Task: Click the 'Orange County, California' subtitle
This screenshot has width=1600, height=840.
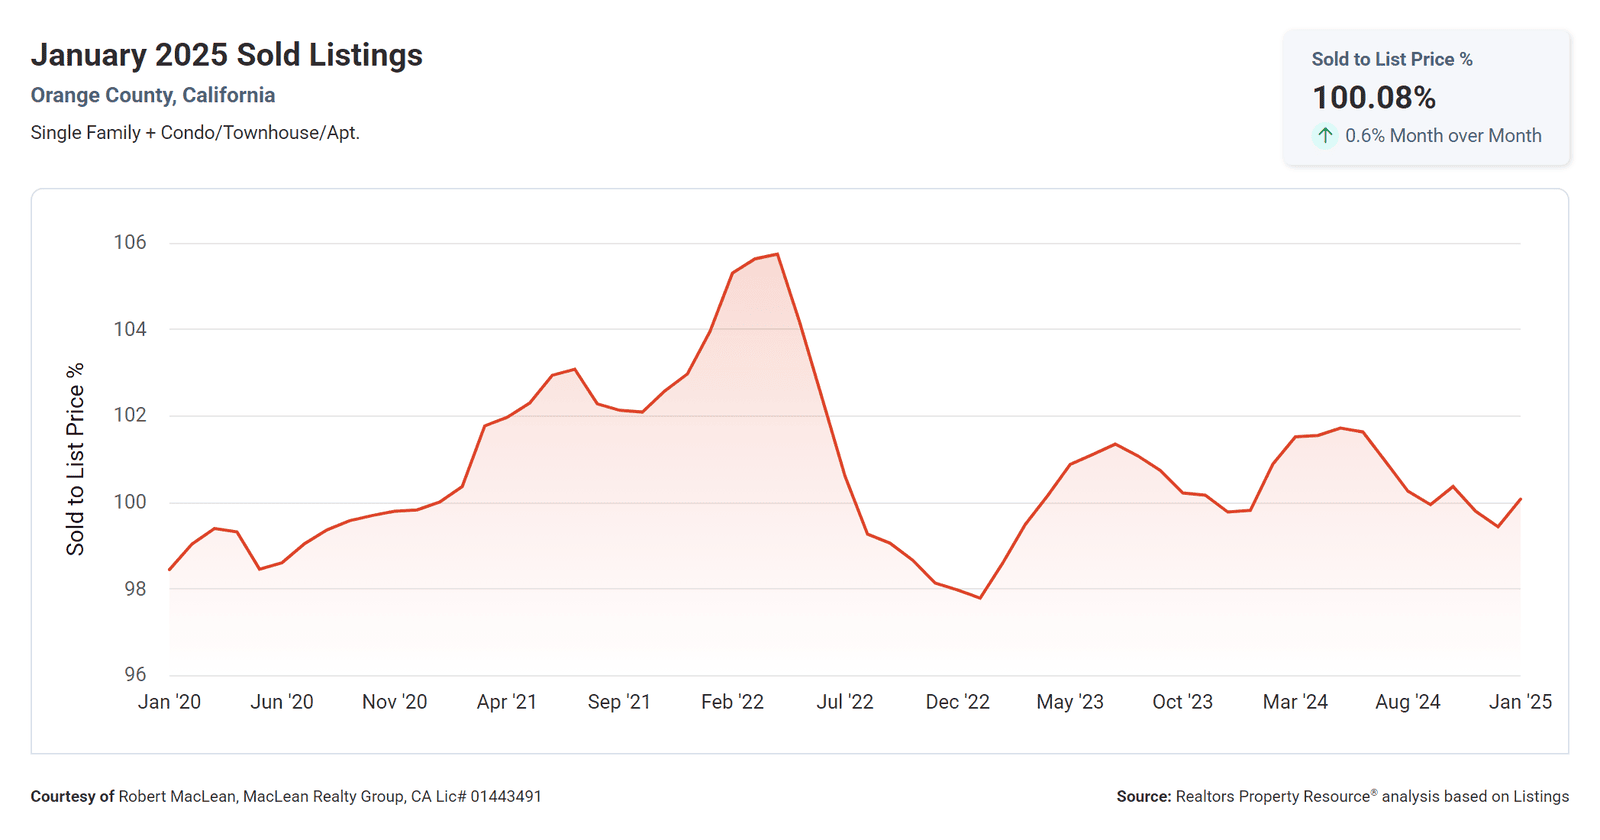Action: [153, 95]
